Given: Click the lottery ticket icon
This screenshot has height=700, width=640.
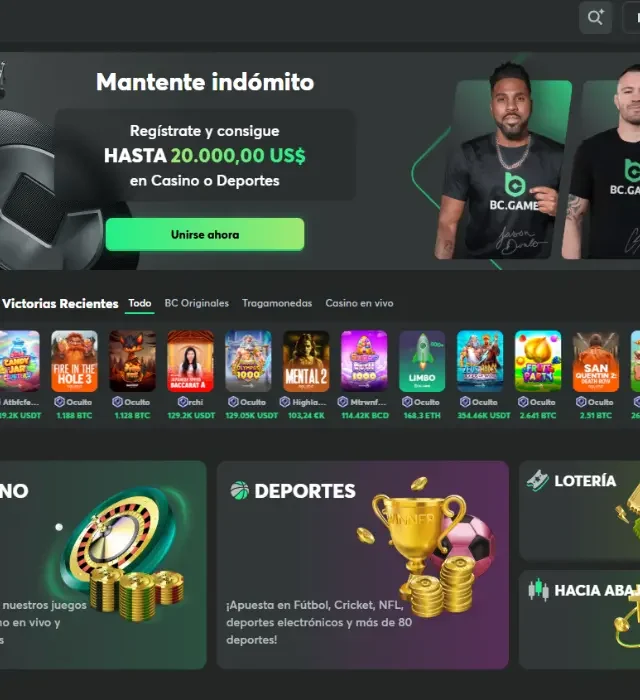Looking at the screenshot, I should [x=537, y=481].
